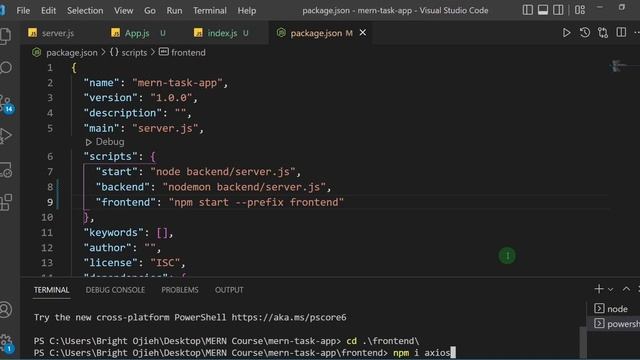Image resolution: width=640 pixels, height=360 pixels.
Task: Click the "mern-task-app" value
Action: pos(177,83)
